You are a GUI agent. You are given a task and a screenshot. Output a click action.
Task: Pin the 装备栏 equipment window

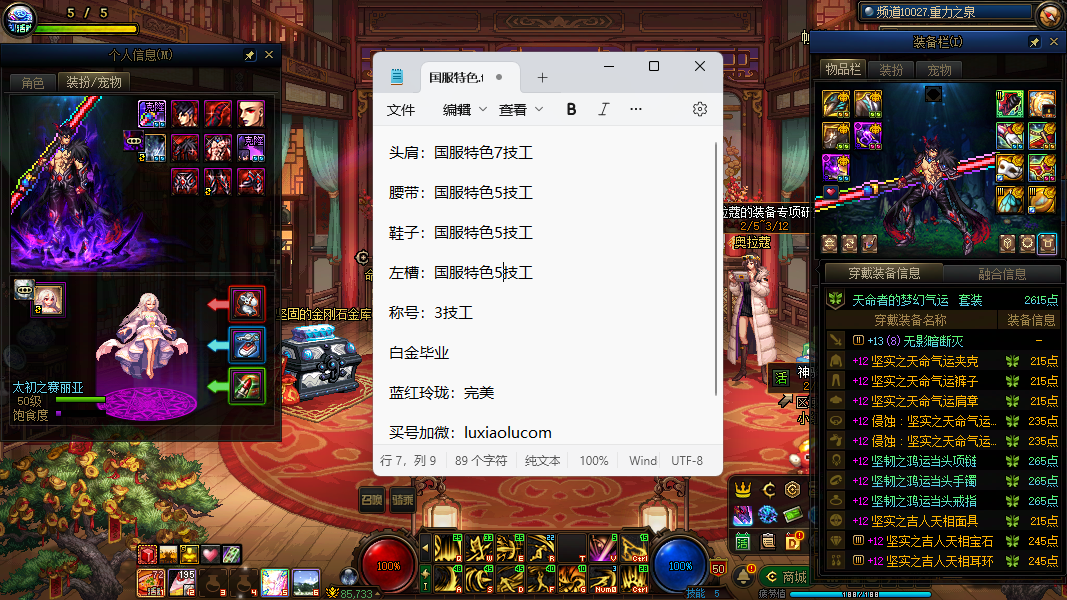pos(1034,42)
